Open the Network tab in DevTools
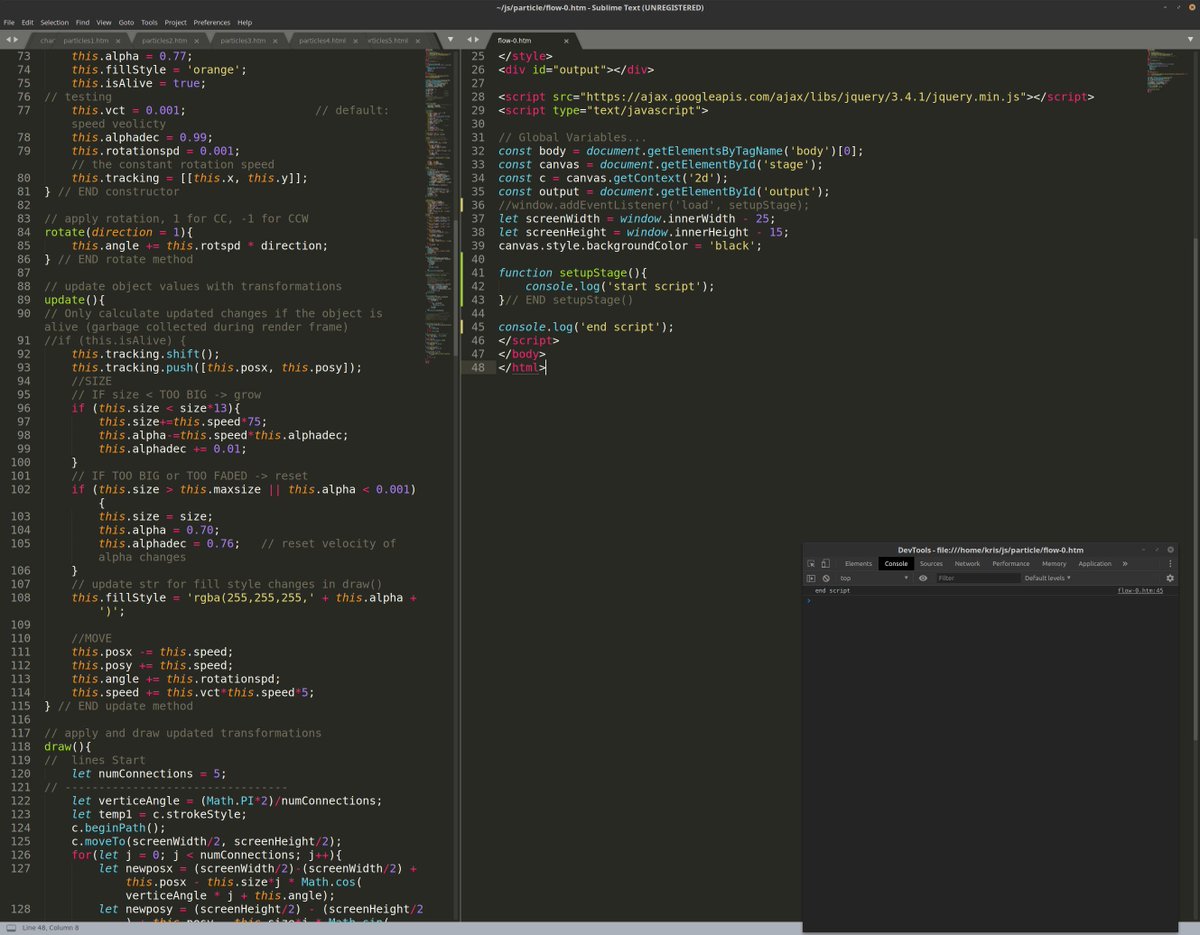The width and height of the screenshot is (1200, 935). [x=967, y=564]
